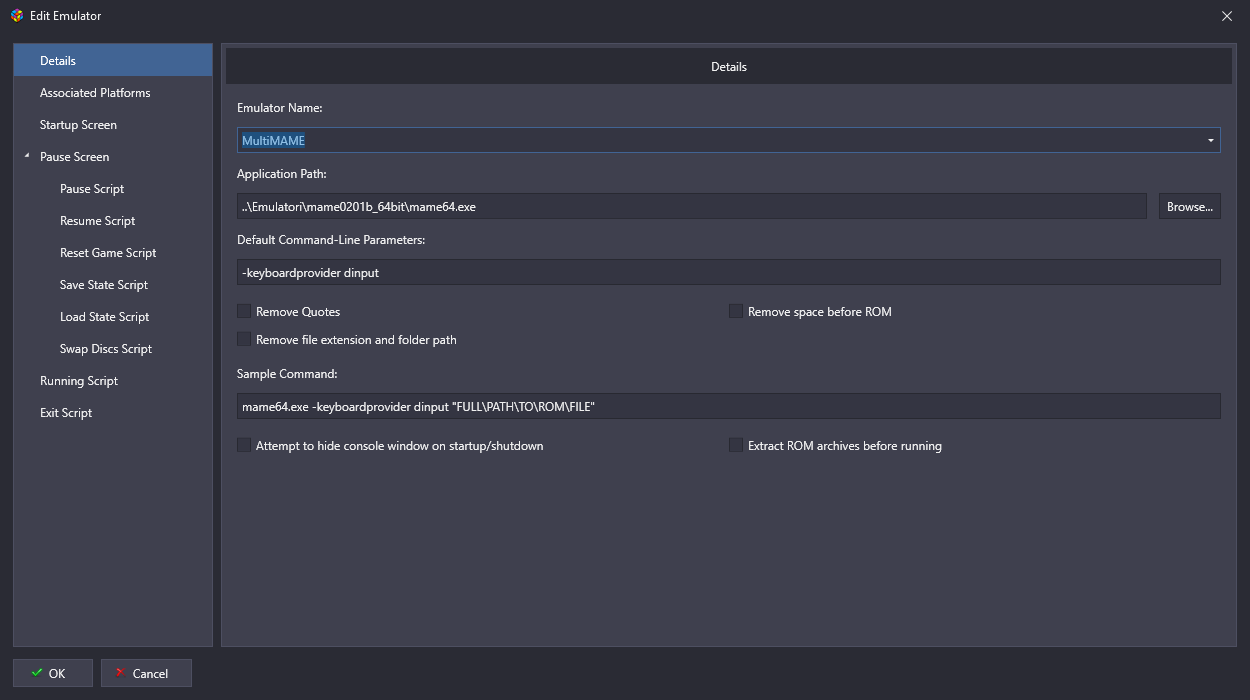This screenshot has height=700, width=1250.
Task: Click the Sample Command text field
Action: pyautogui.click(x=729, y=406)
